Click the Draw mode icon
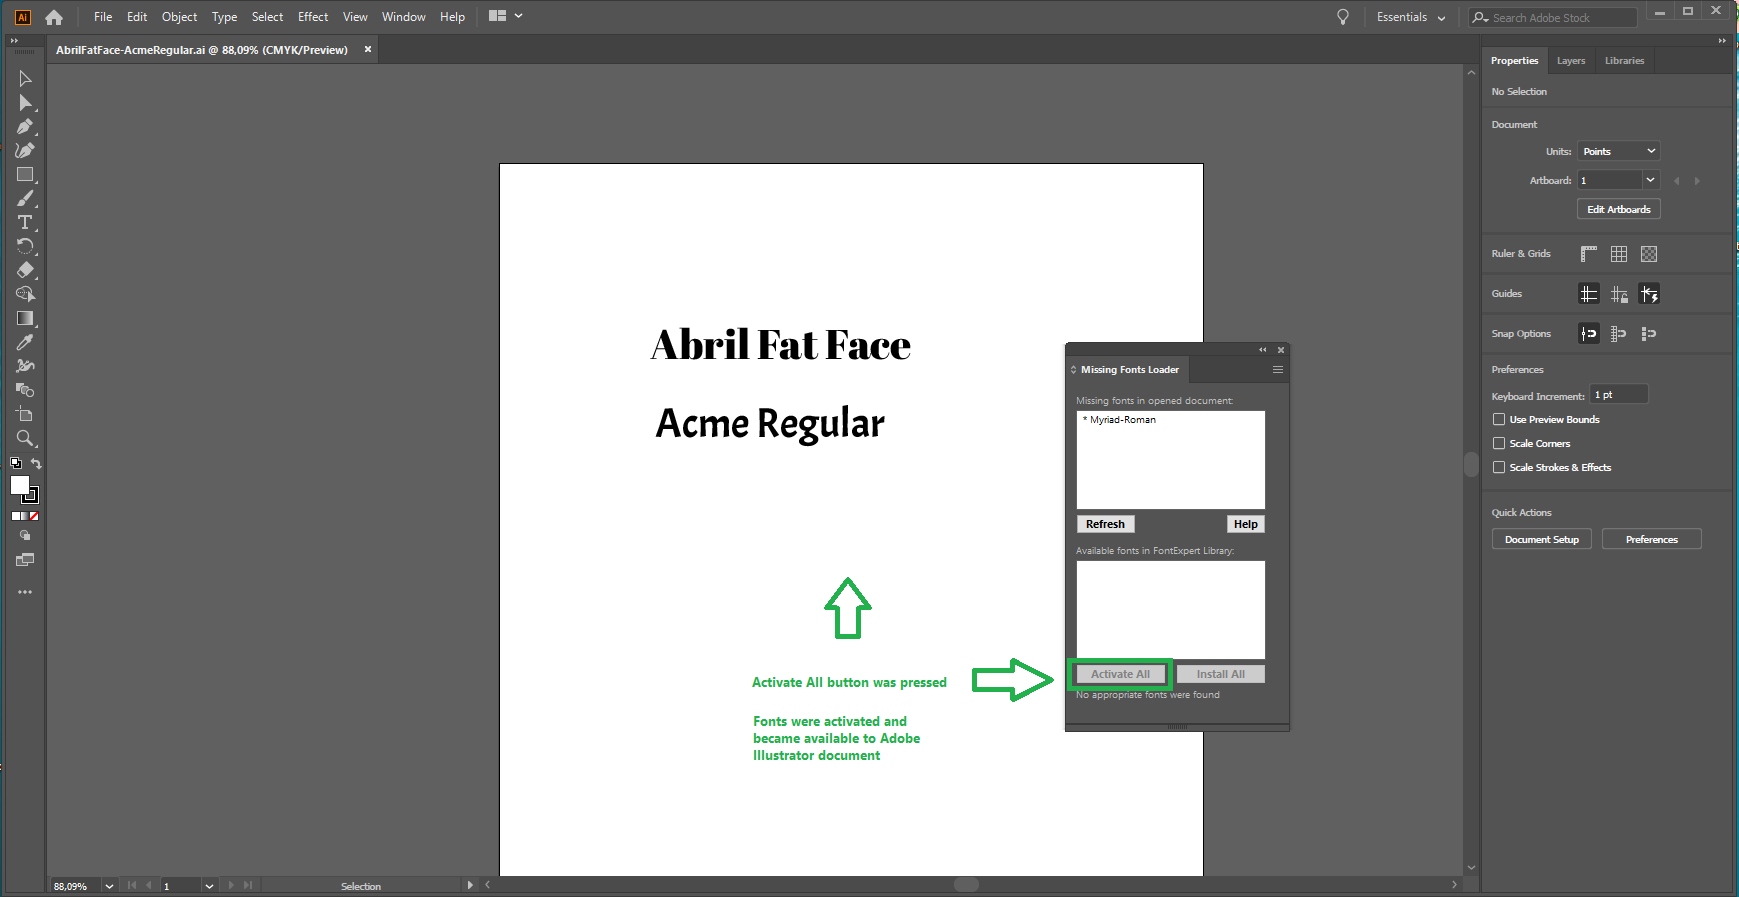The width and height of the screenshot is (1739, 897). (25, 536)
